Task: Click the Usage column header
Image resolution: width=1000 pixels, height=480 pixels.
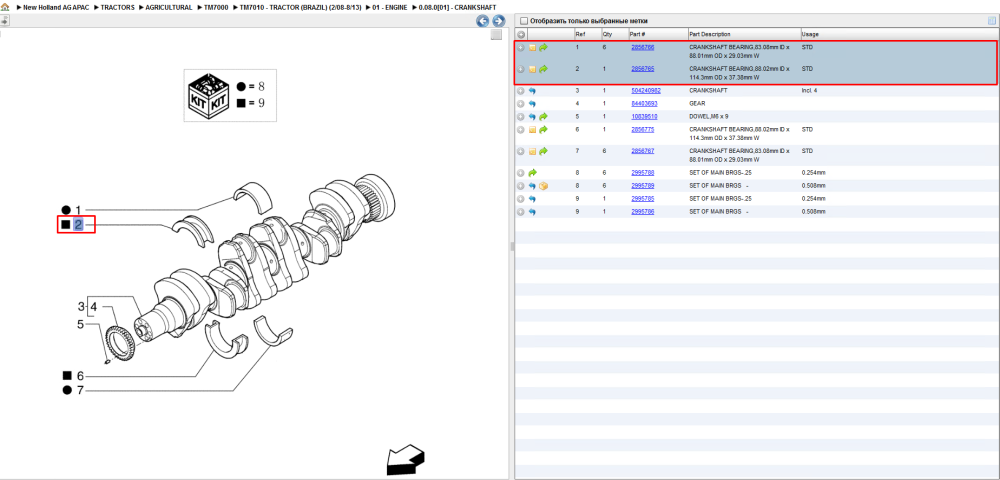Action: (810, 34)
